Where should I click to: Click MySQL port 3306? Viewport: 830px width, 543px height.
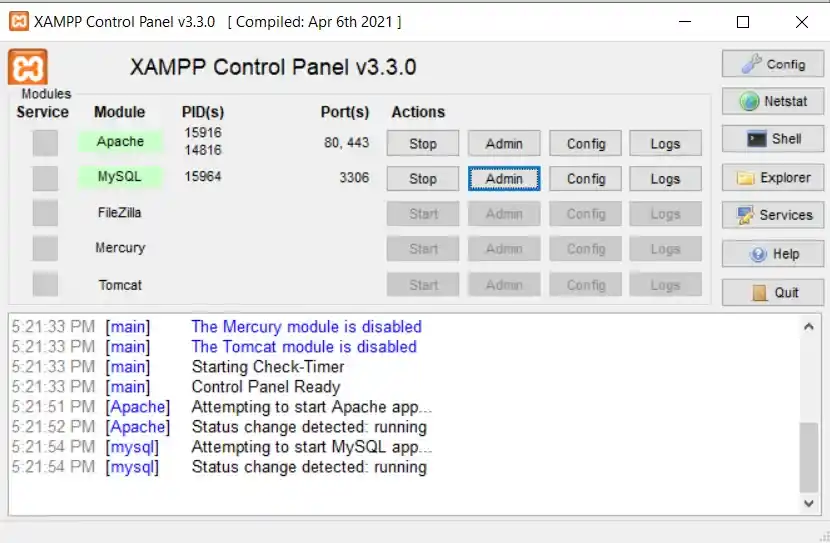point(354,177)
